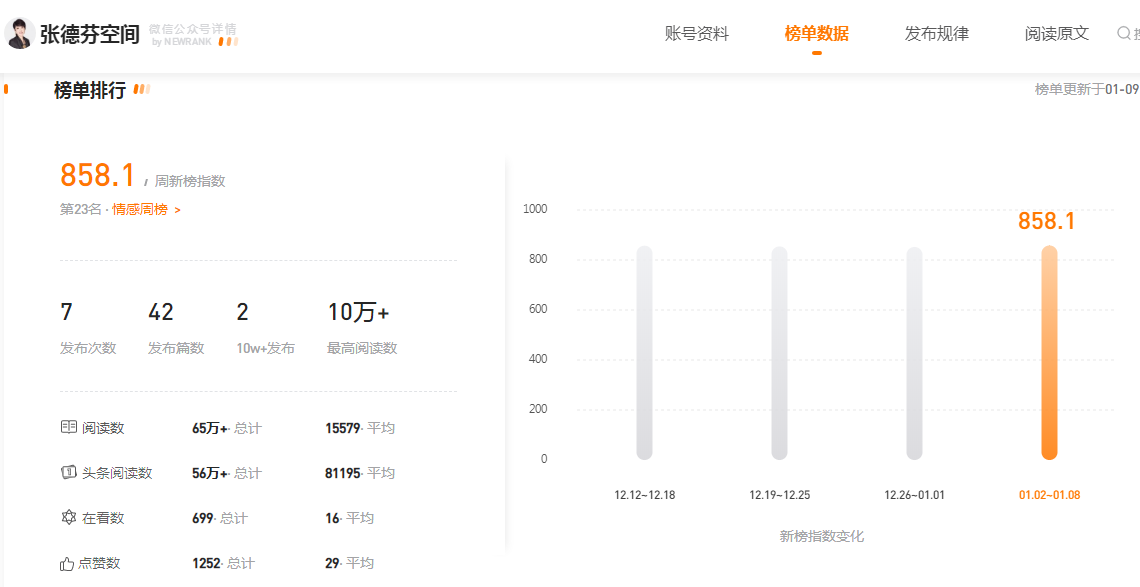This screenshot has width=1140, height=587.
Task: Select the 12.26~01.01 chart bar
Action: point(915,353)
